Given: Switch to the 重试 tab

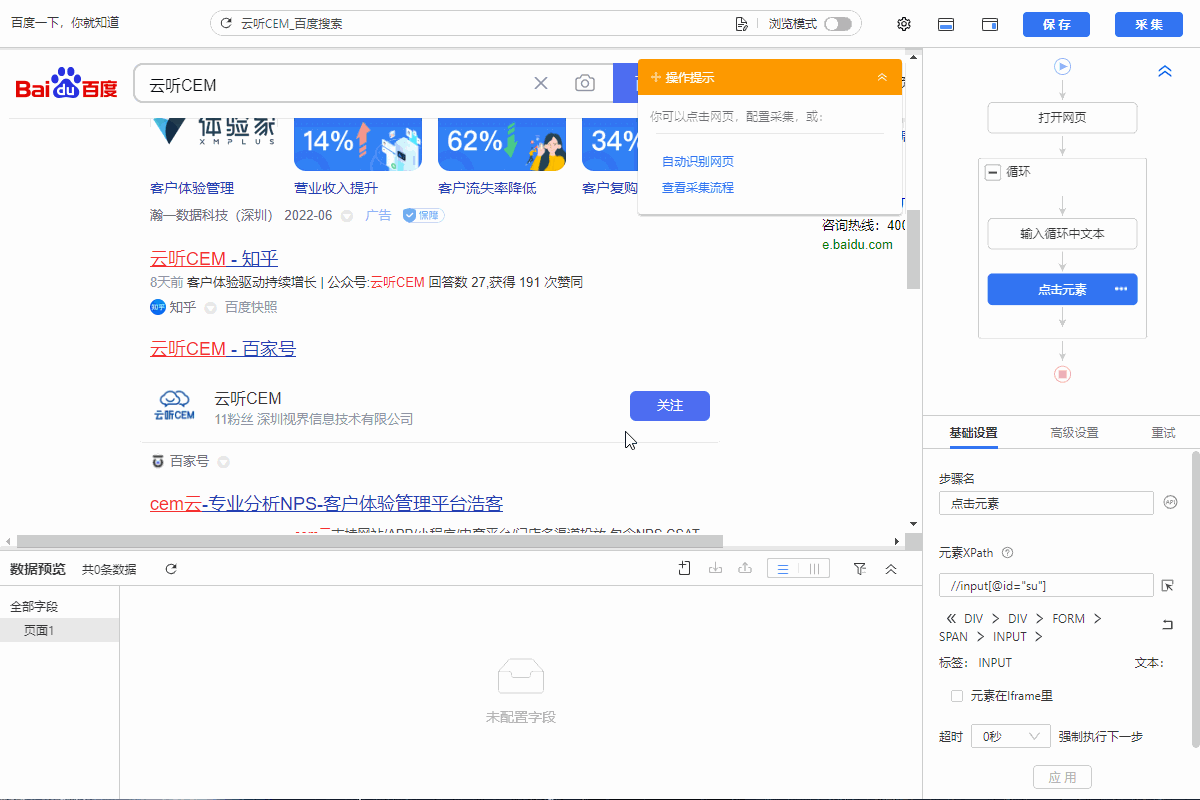Looking at the screenshot, I should point(1163,433).
